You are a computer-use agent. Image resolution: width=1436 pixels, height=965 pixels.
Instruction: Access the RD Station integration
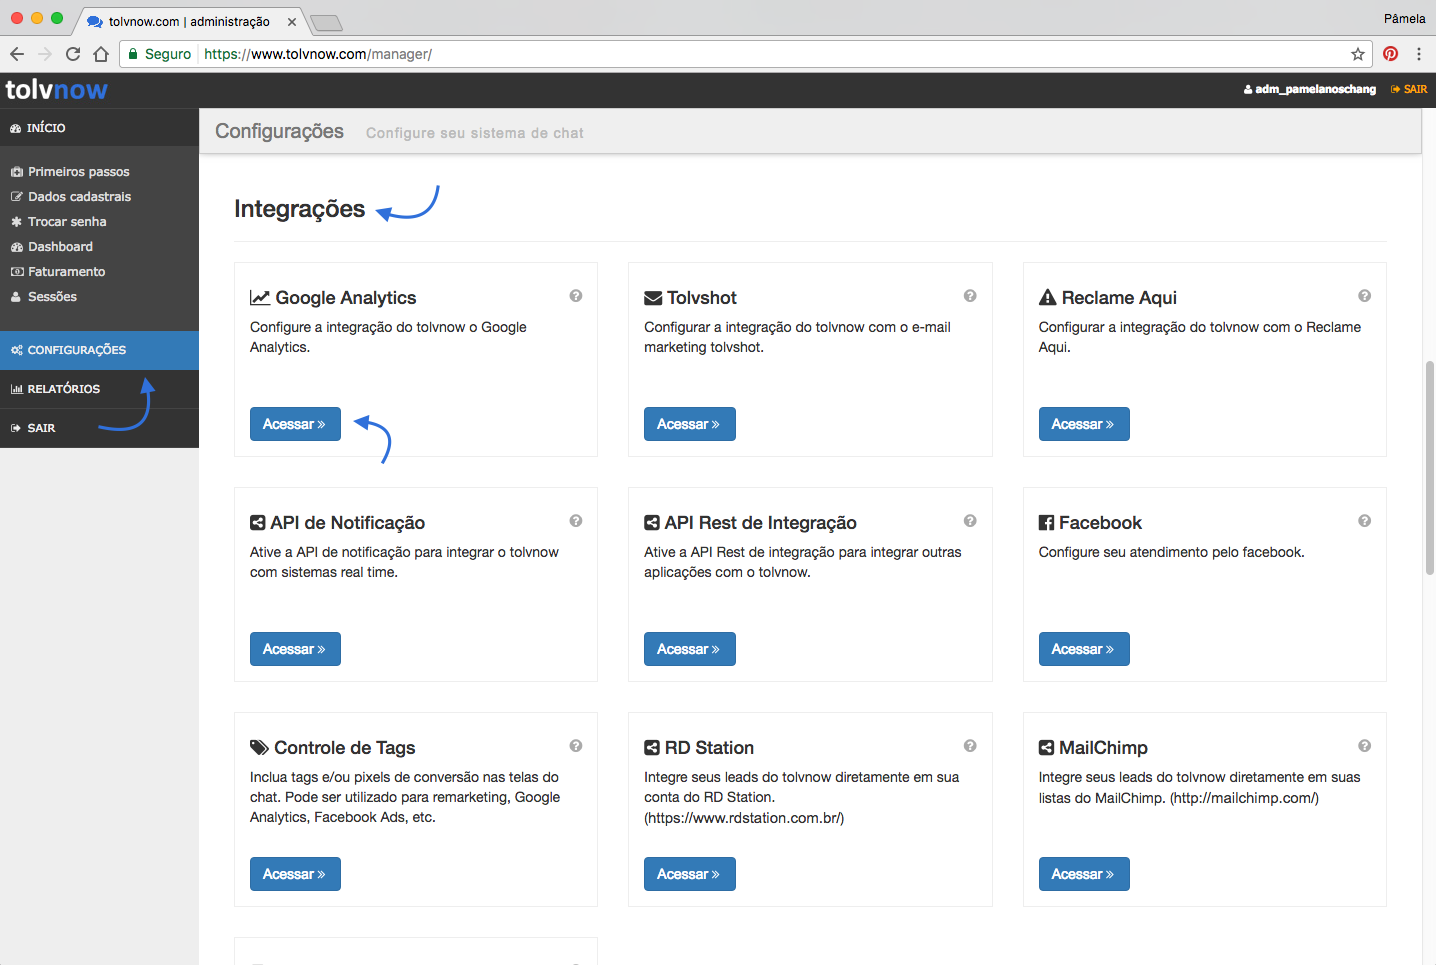click(689, 874)
